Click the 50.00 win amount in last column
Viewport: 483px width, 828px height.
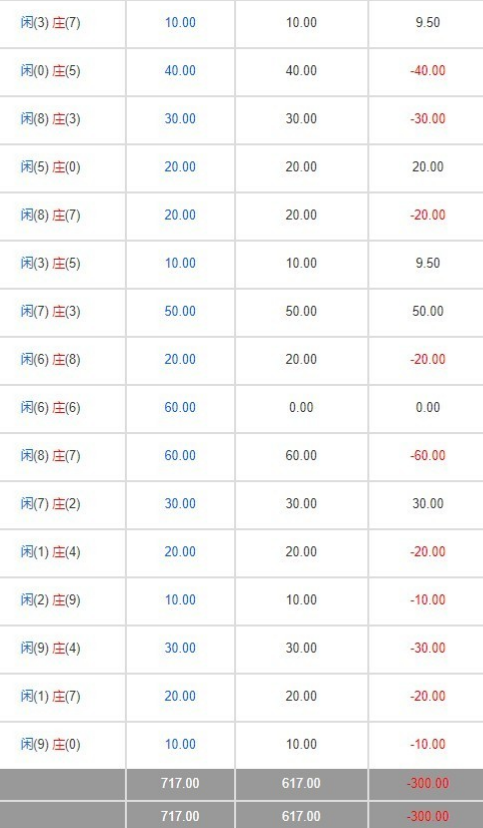coord(428,311)
